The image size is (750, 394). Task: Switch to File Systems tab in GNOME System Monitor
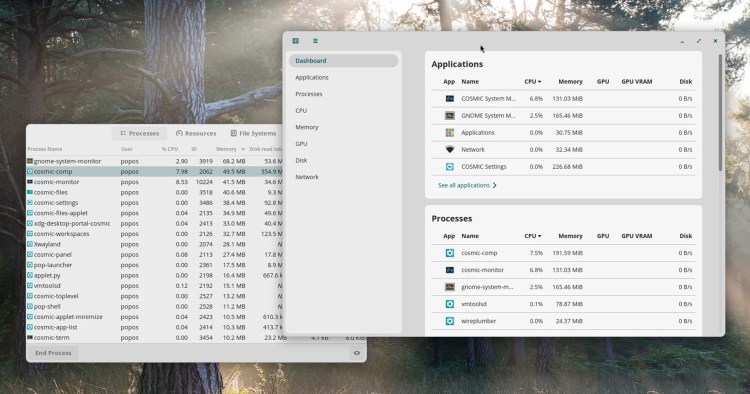(253, 133)
